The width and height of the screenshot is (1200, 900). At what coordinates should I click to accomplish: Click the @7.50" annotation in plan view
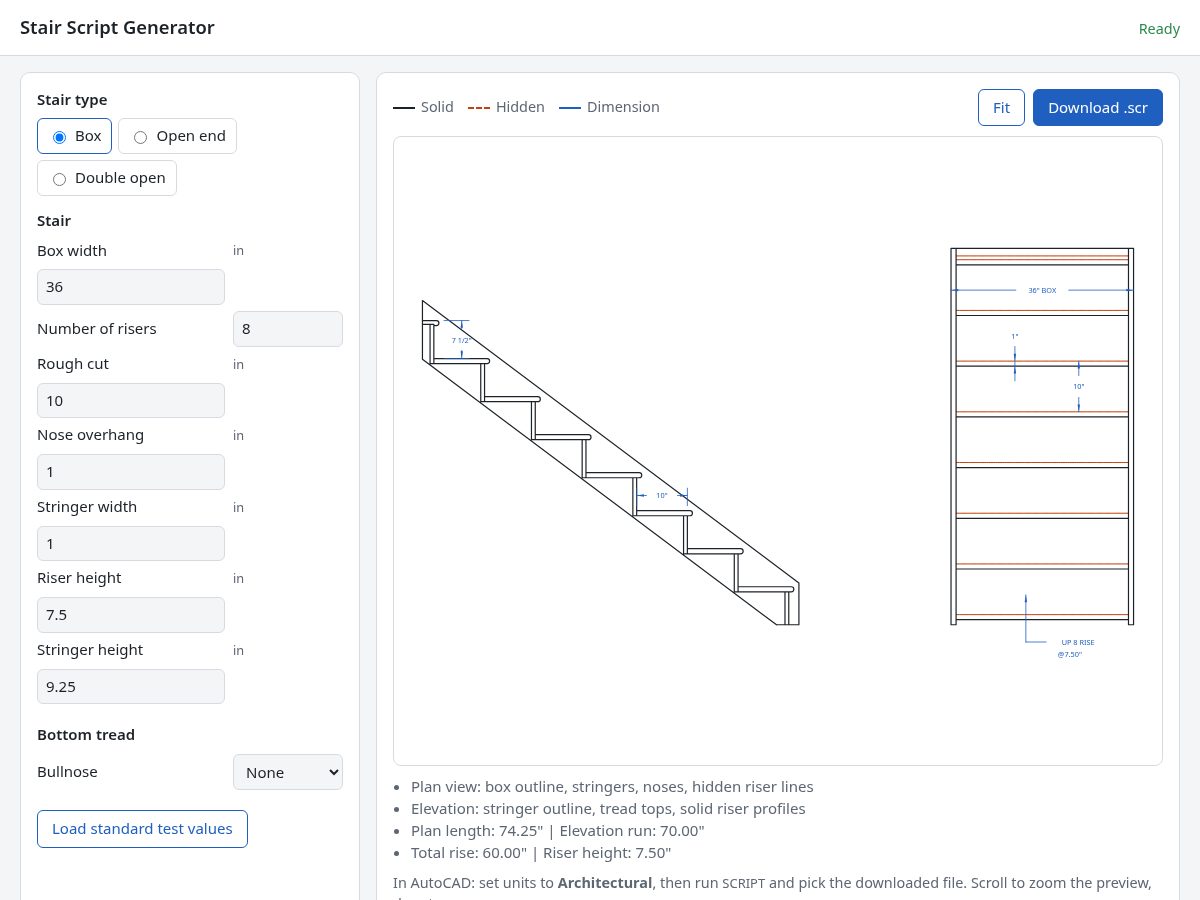click(1070, 654)
